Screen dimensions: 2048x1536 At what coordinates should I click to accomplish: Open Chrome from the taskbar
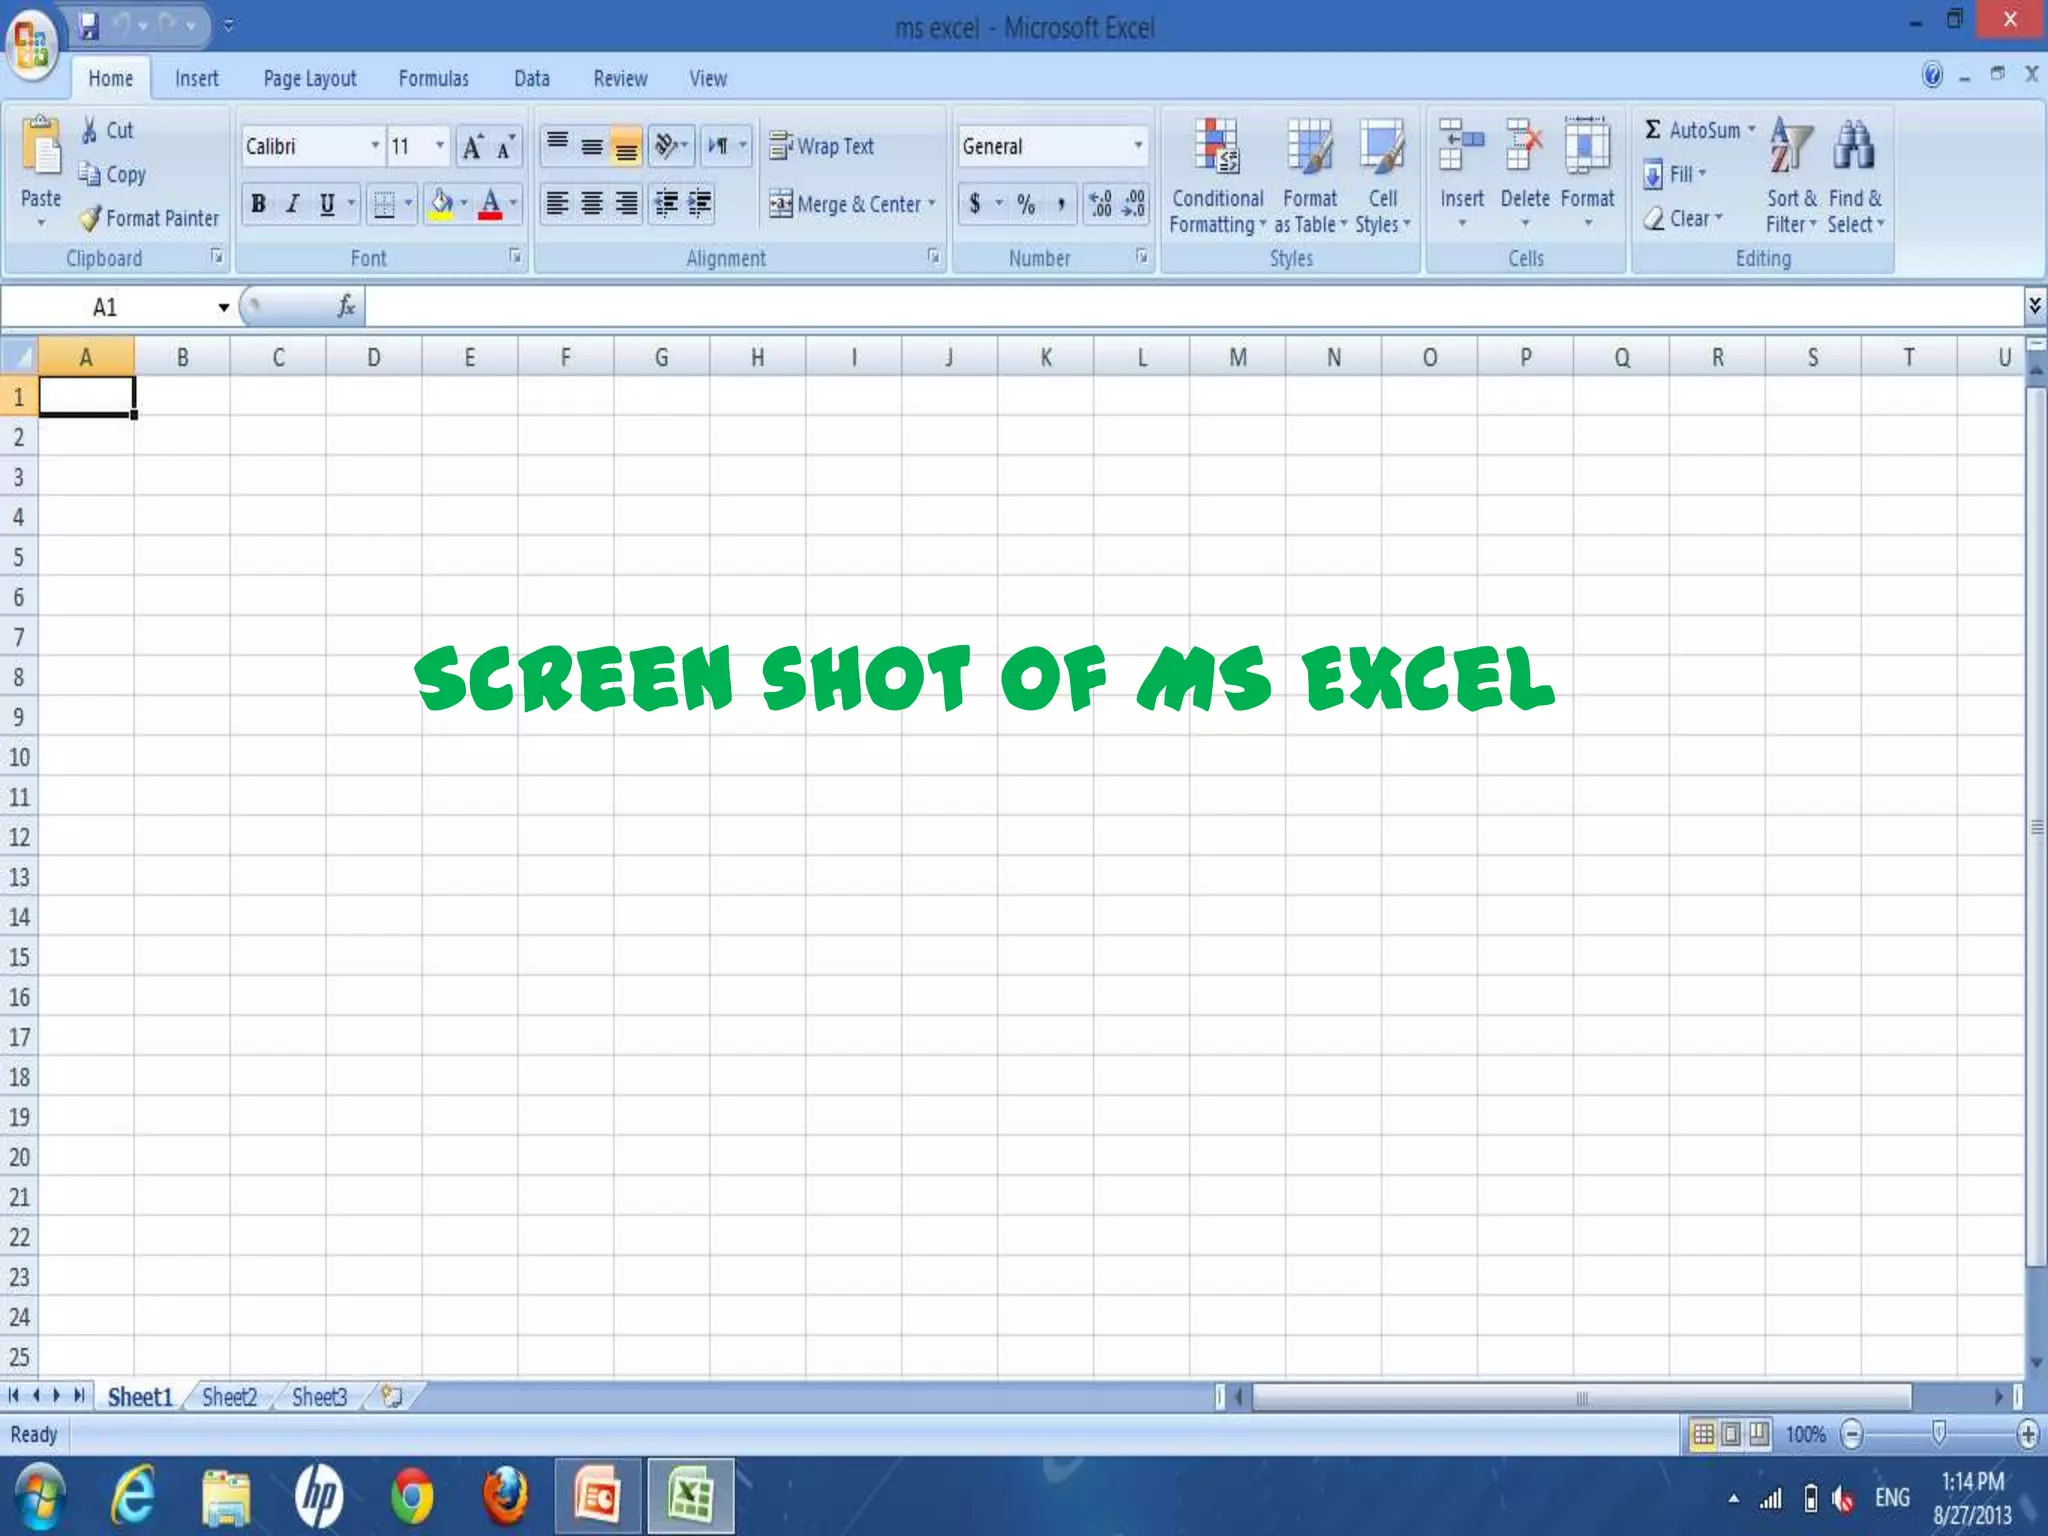(412, 1496)
